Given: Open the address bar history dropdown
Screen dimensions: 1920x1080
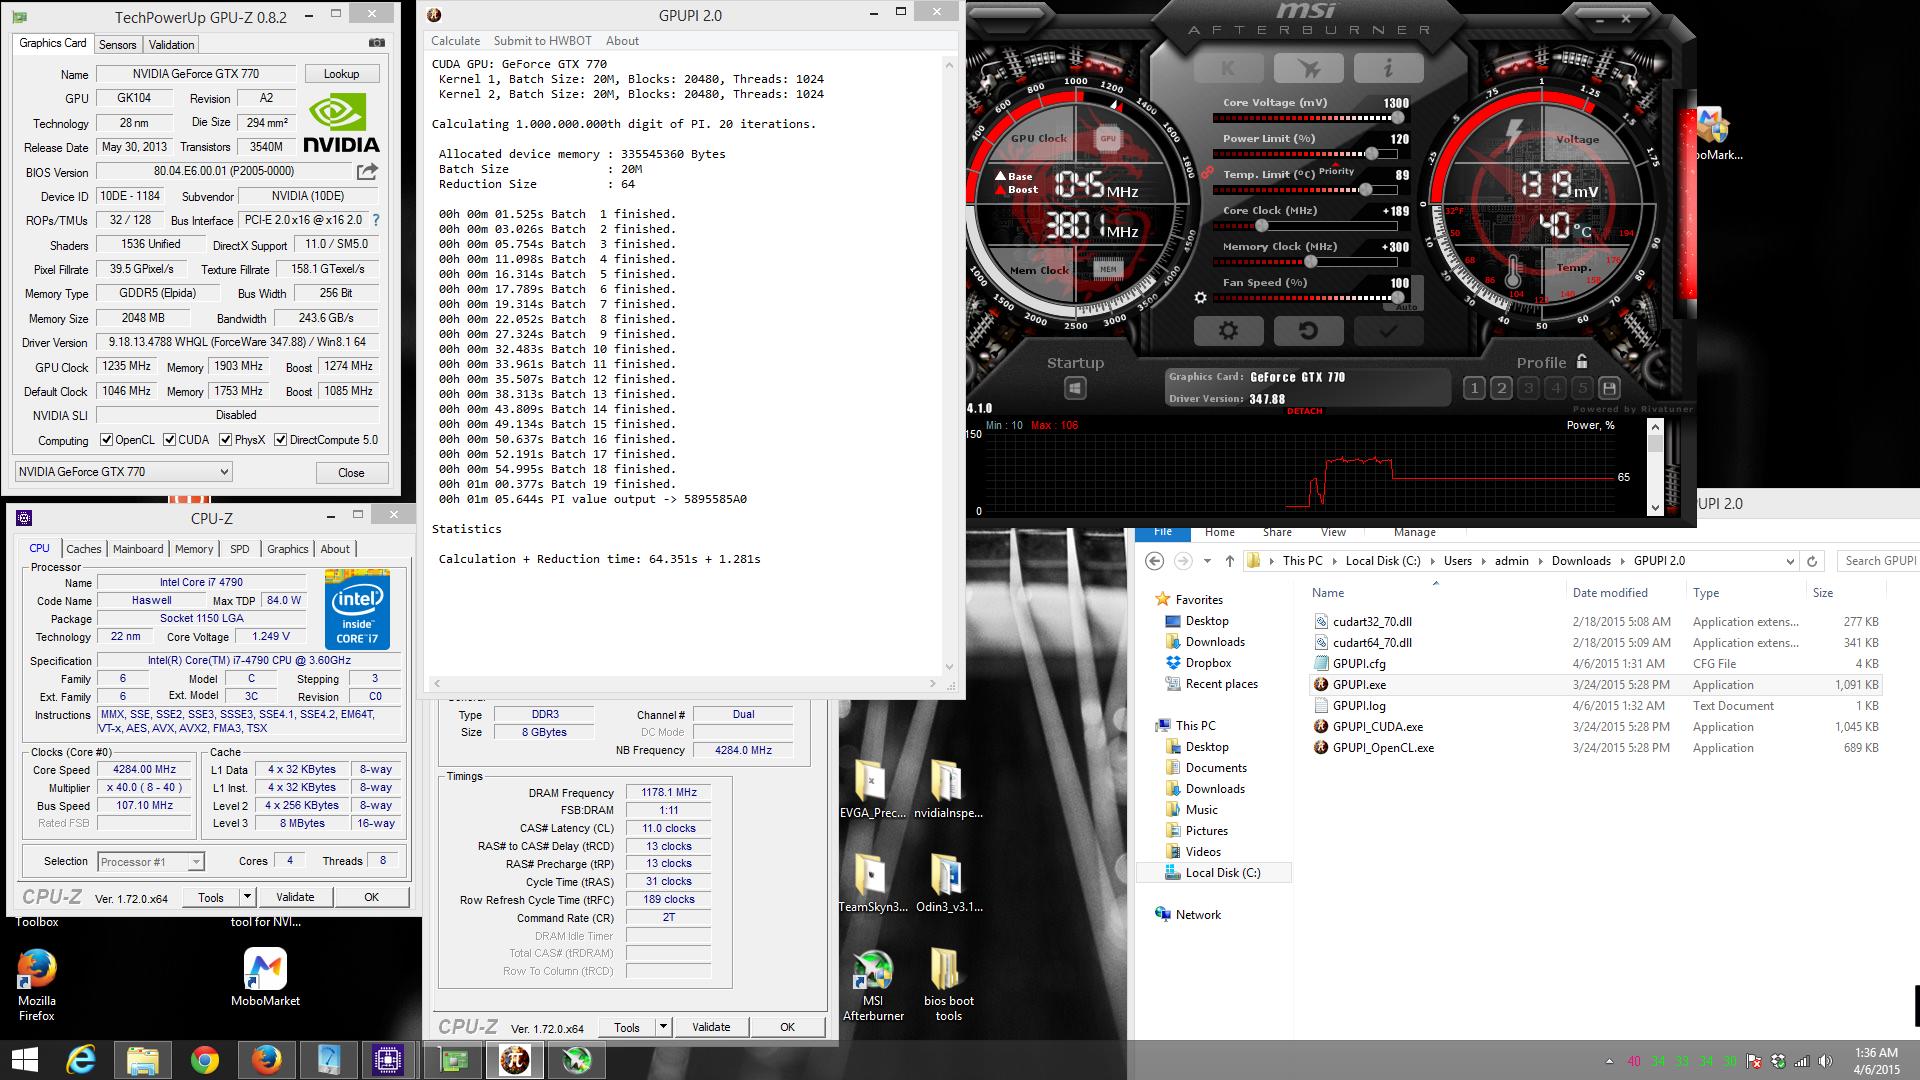Looking at the screenshot, I should point(1790,561).
